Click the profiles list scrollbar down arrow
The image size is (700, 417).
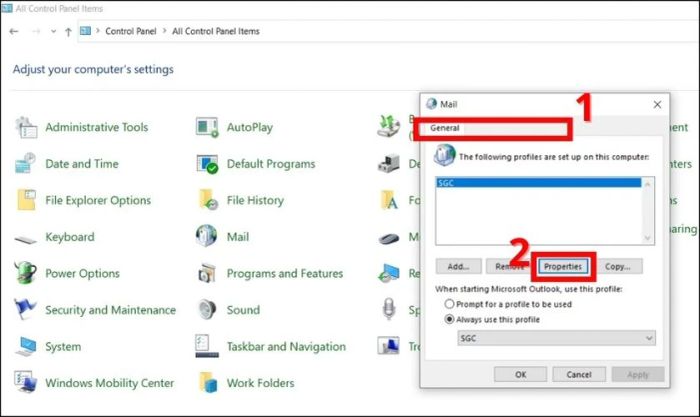pos(648,238)
